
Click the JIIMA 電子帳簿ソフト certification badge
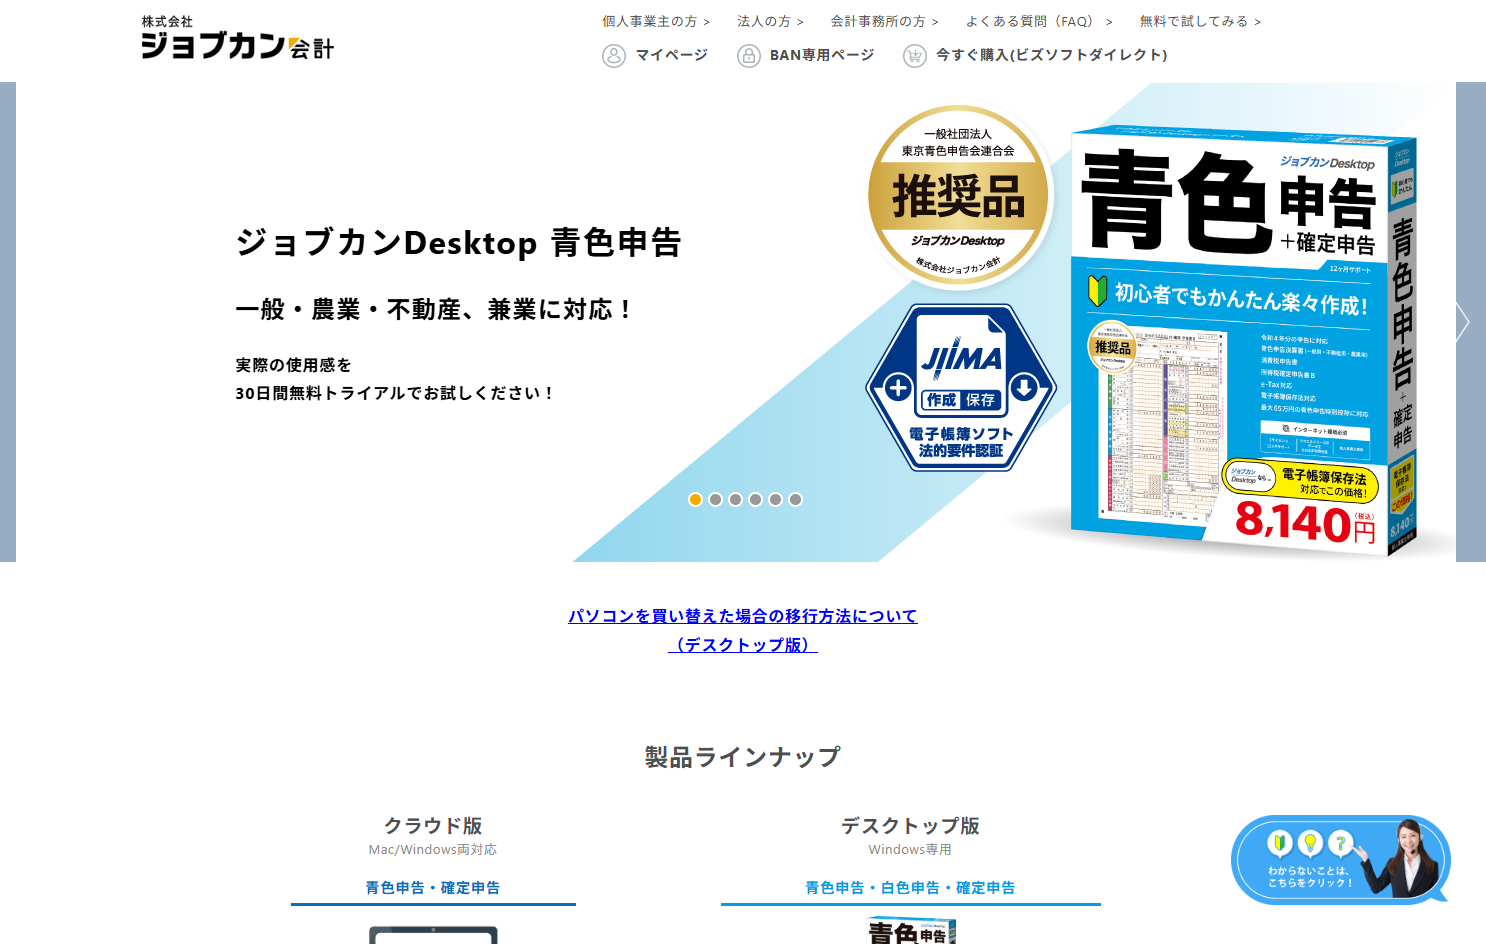tap(960, 387)
